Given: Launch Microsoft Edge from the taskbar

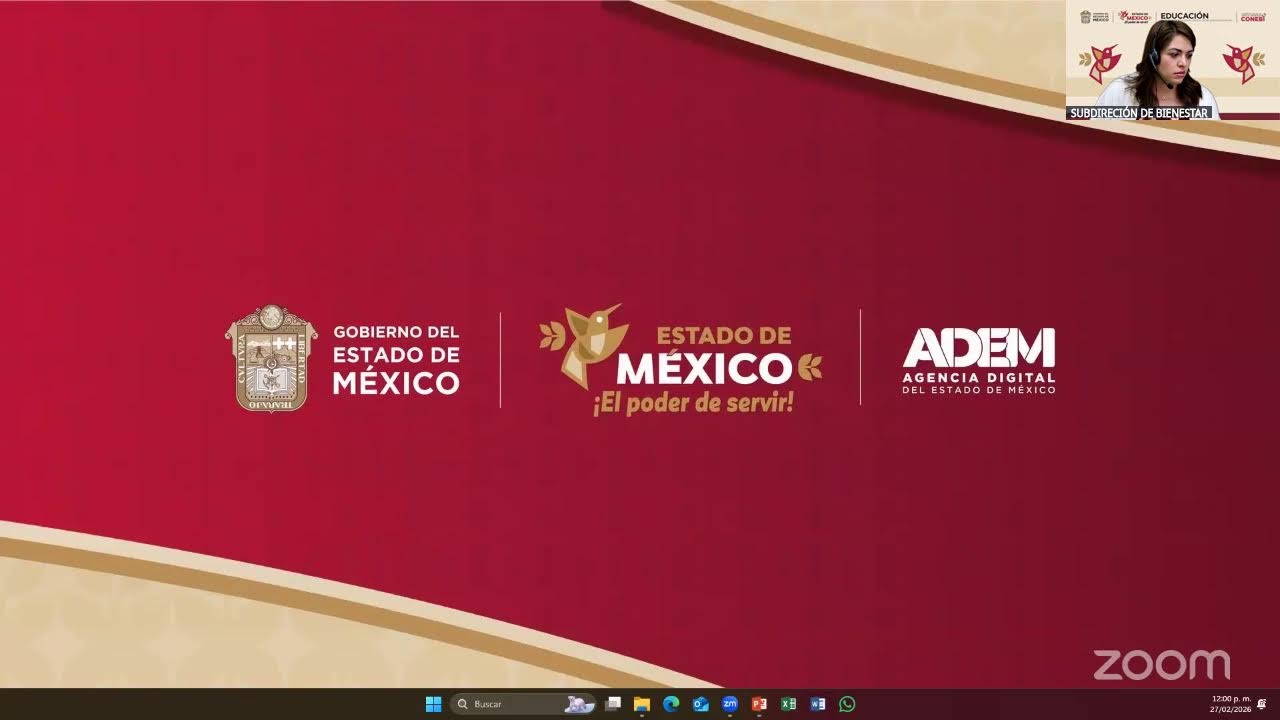Looking at the screenshot, I should point(671,704).
